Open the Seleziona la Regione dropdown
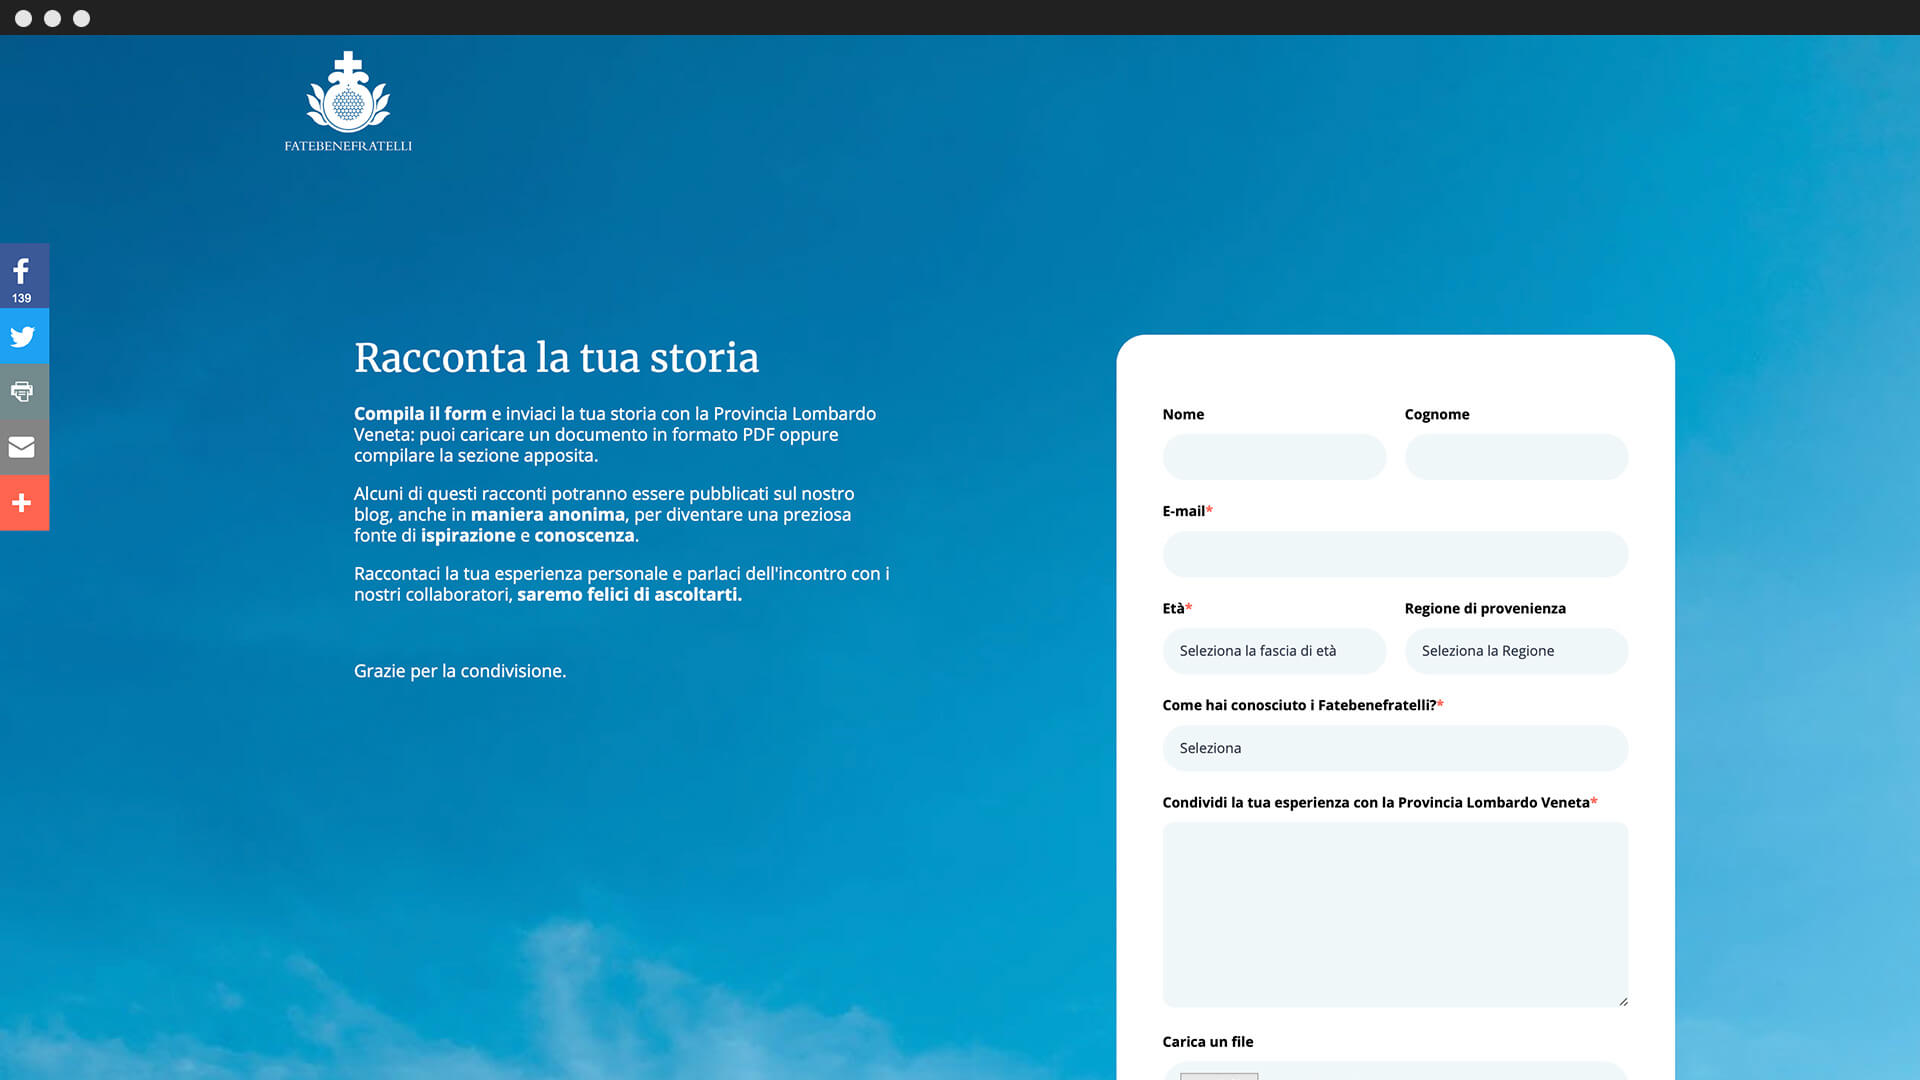The width and height of the screenshot is (1920, 1080). (1515, 651)
